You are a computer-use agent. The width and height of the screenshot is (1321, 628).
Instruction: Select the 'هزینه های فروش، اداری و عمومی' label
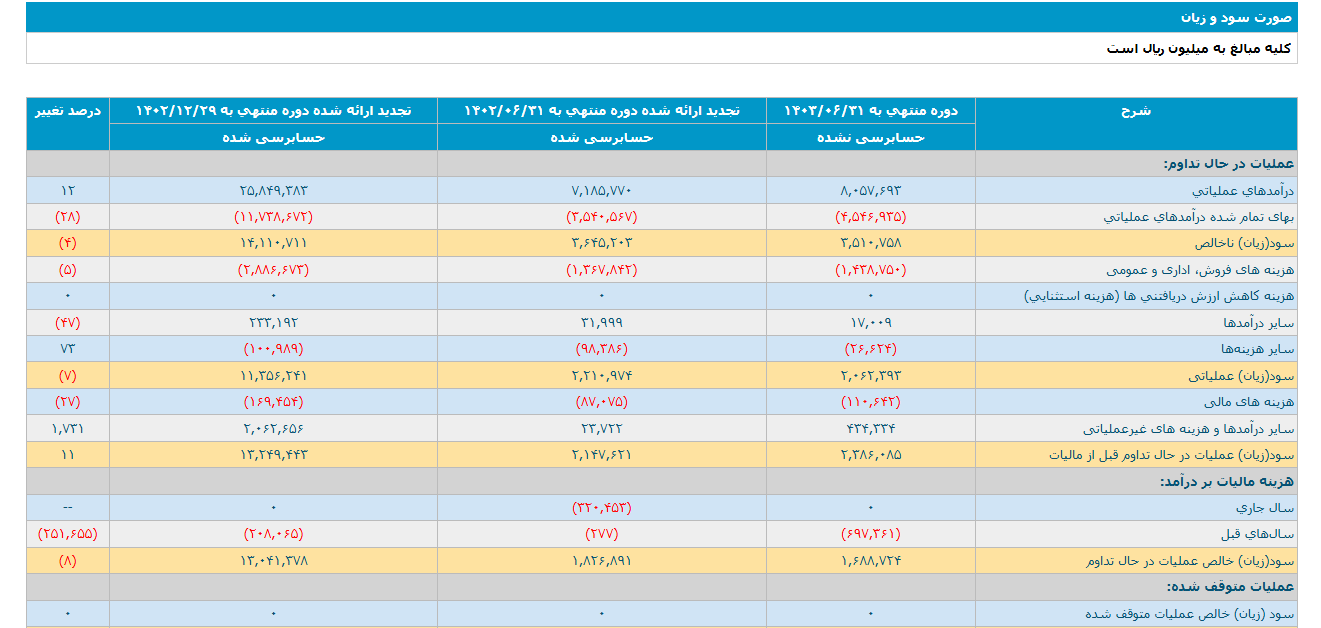[1200, 270]
